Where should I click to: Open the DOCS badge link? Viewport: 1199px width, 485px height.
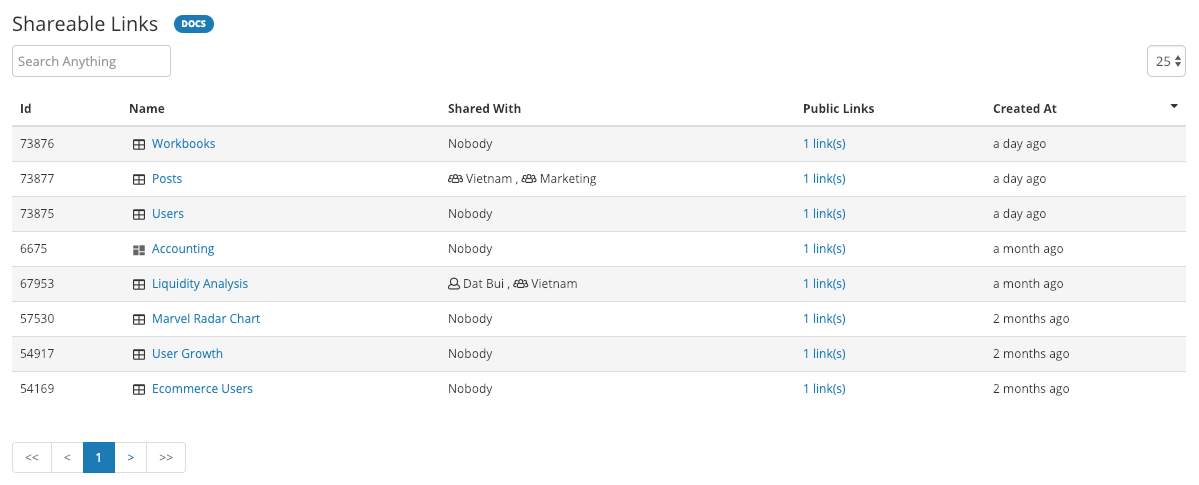(193, 24)
